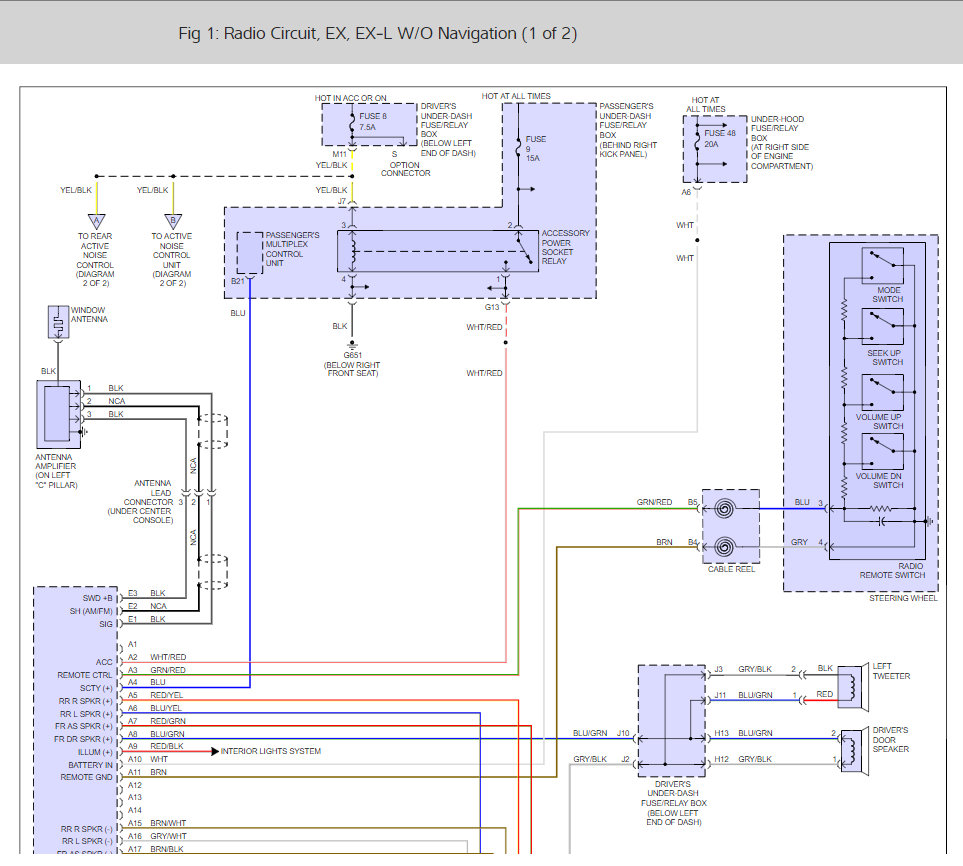Click the G651 ground symbol

(352, 345)
